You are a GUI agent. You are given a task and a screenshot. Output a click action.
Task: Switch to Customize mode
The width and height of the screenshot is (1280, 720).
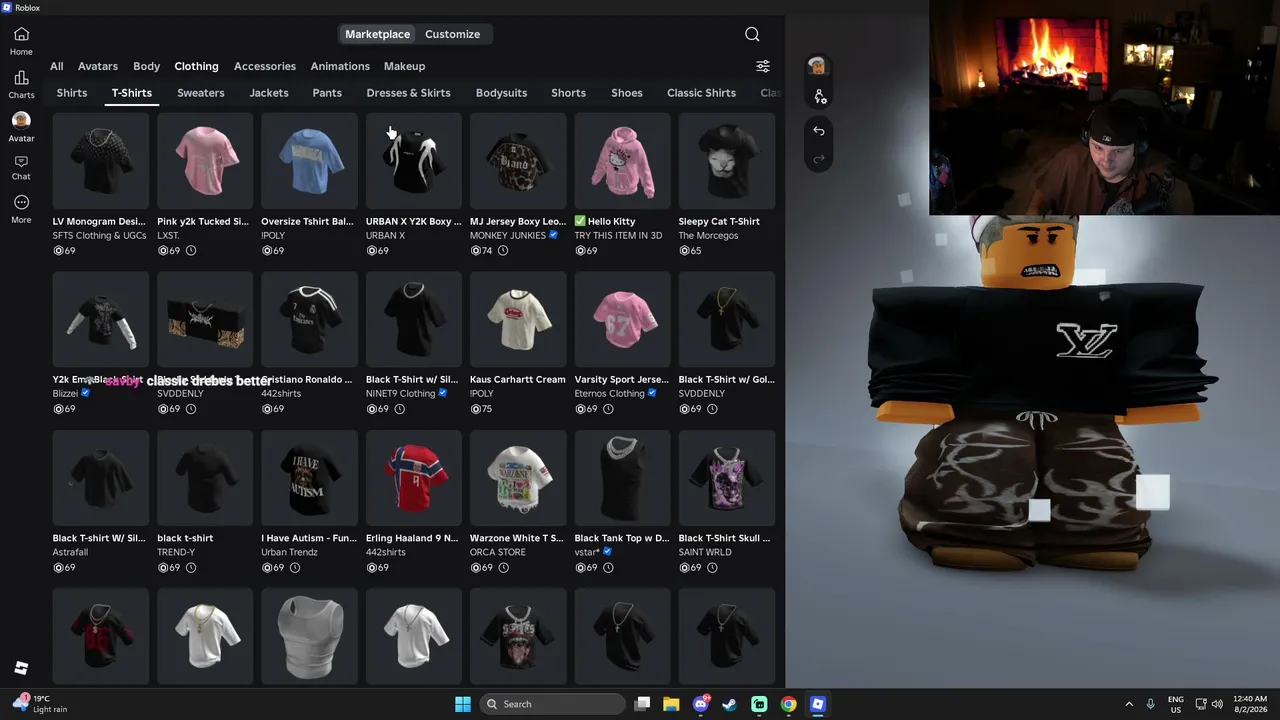[x=452, y=34]
